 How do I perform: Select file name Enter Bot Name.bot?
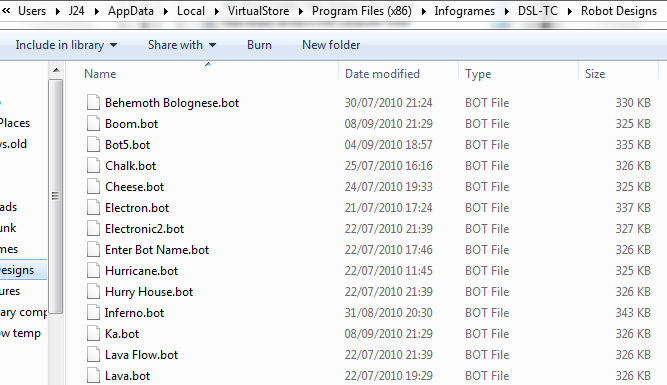click(157, 250)
